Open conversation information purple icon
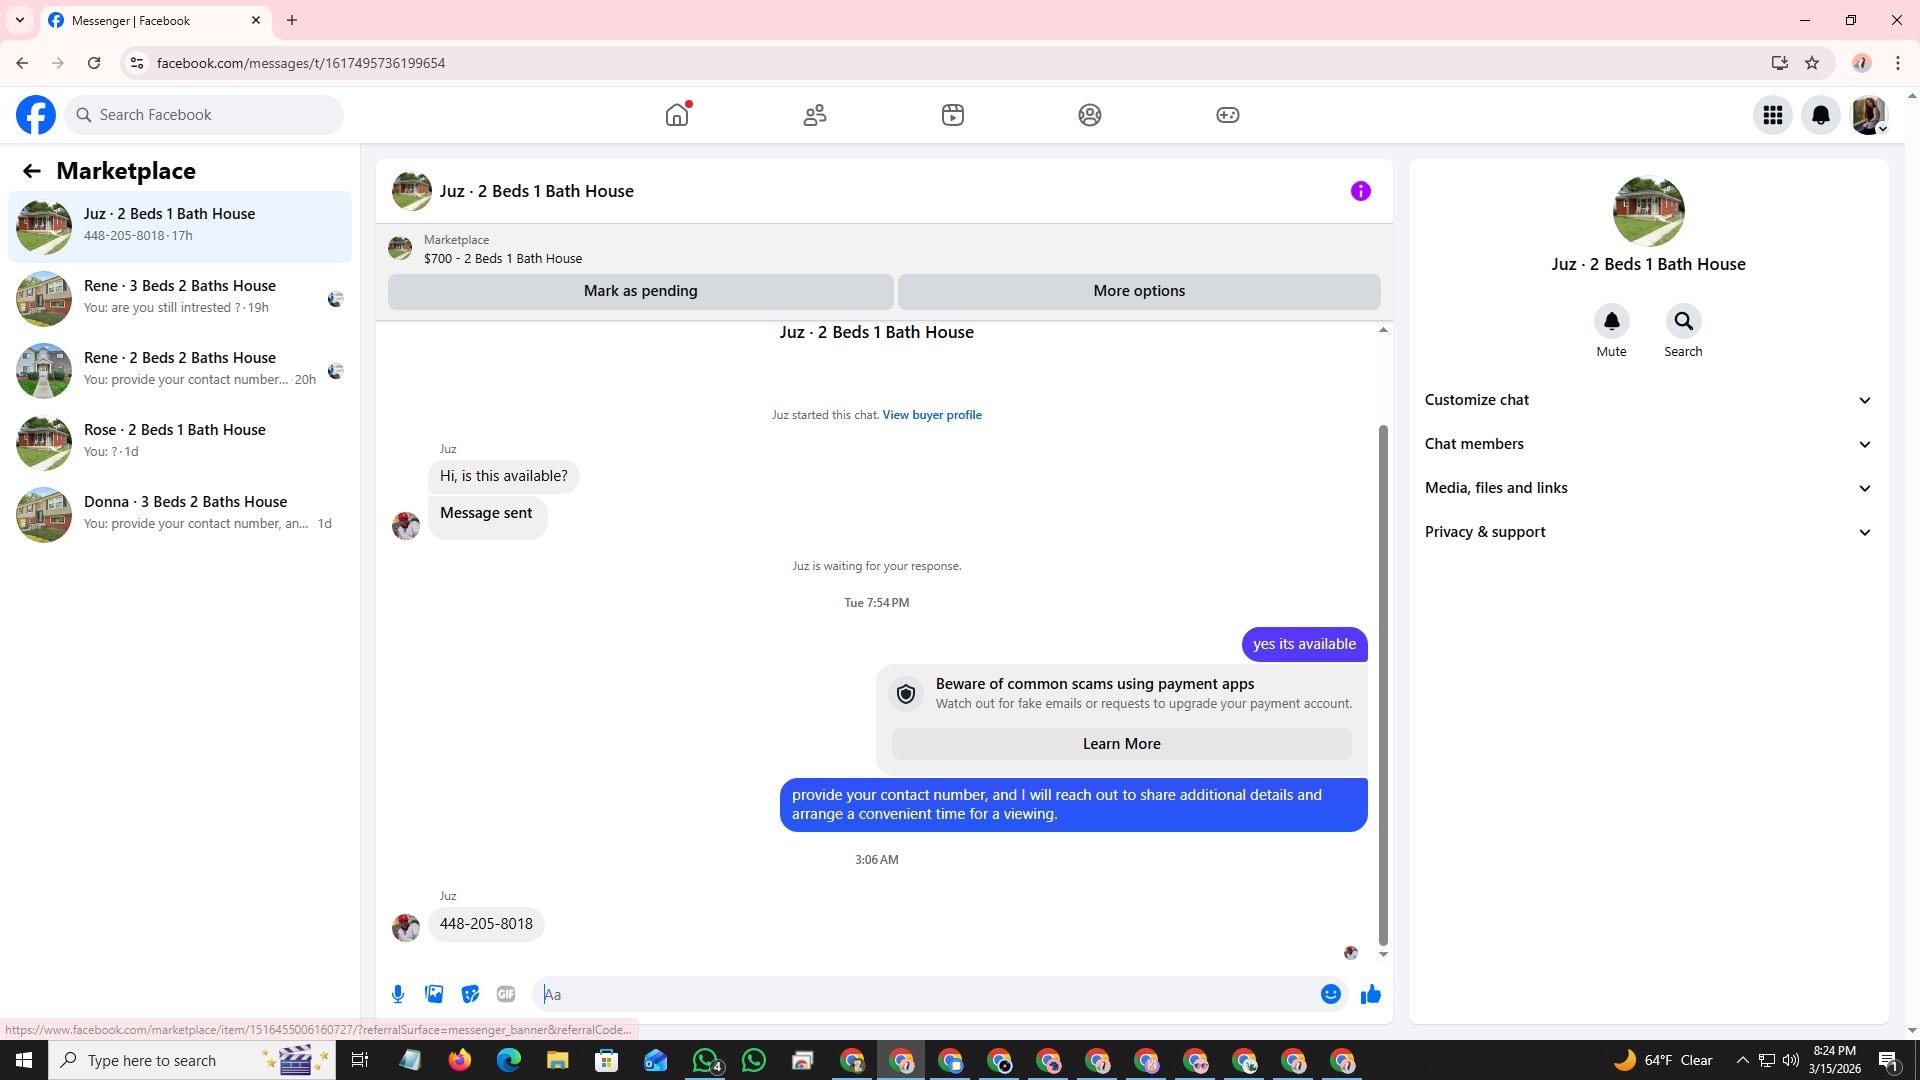1920x1080 pixels. point(1361,191)
